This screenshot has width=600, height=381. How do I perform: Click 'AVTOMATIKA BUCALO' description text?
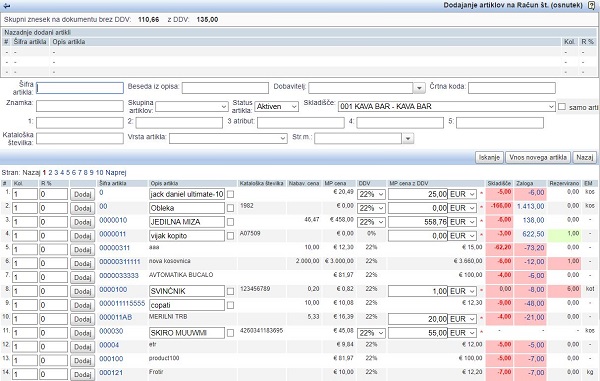coord(181,275)
